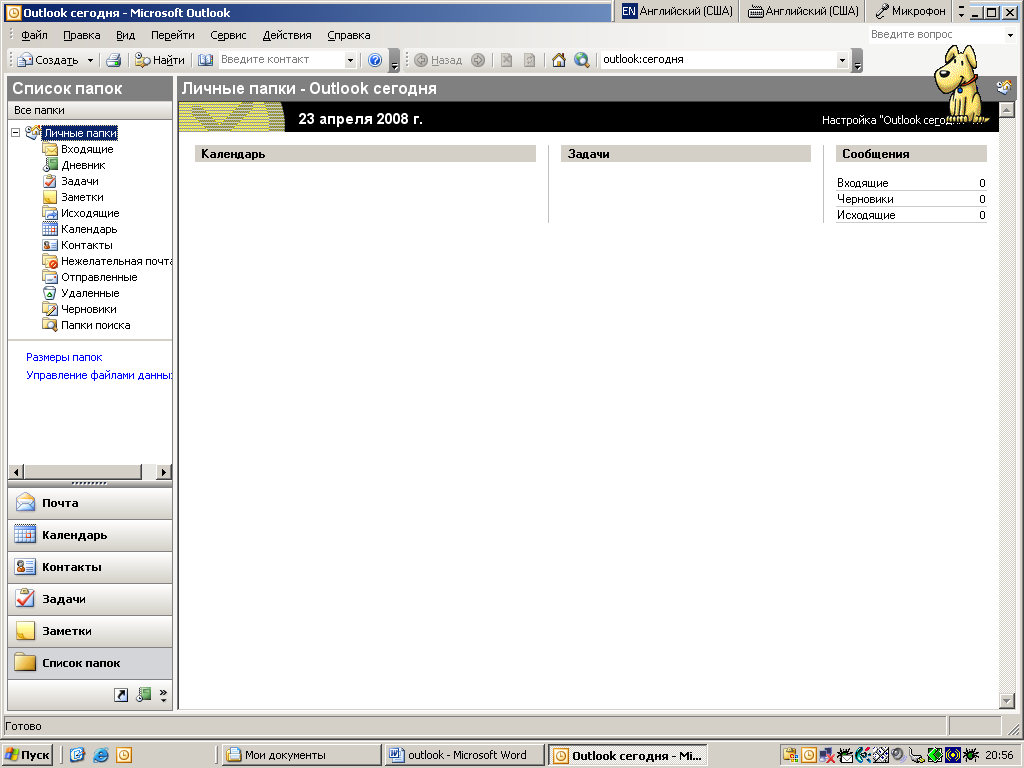Open the Перейти menu
The image size is (1024, 768).
coord(172,35)
